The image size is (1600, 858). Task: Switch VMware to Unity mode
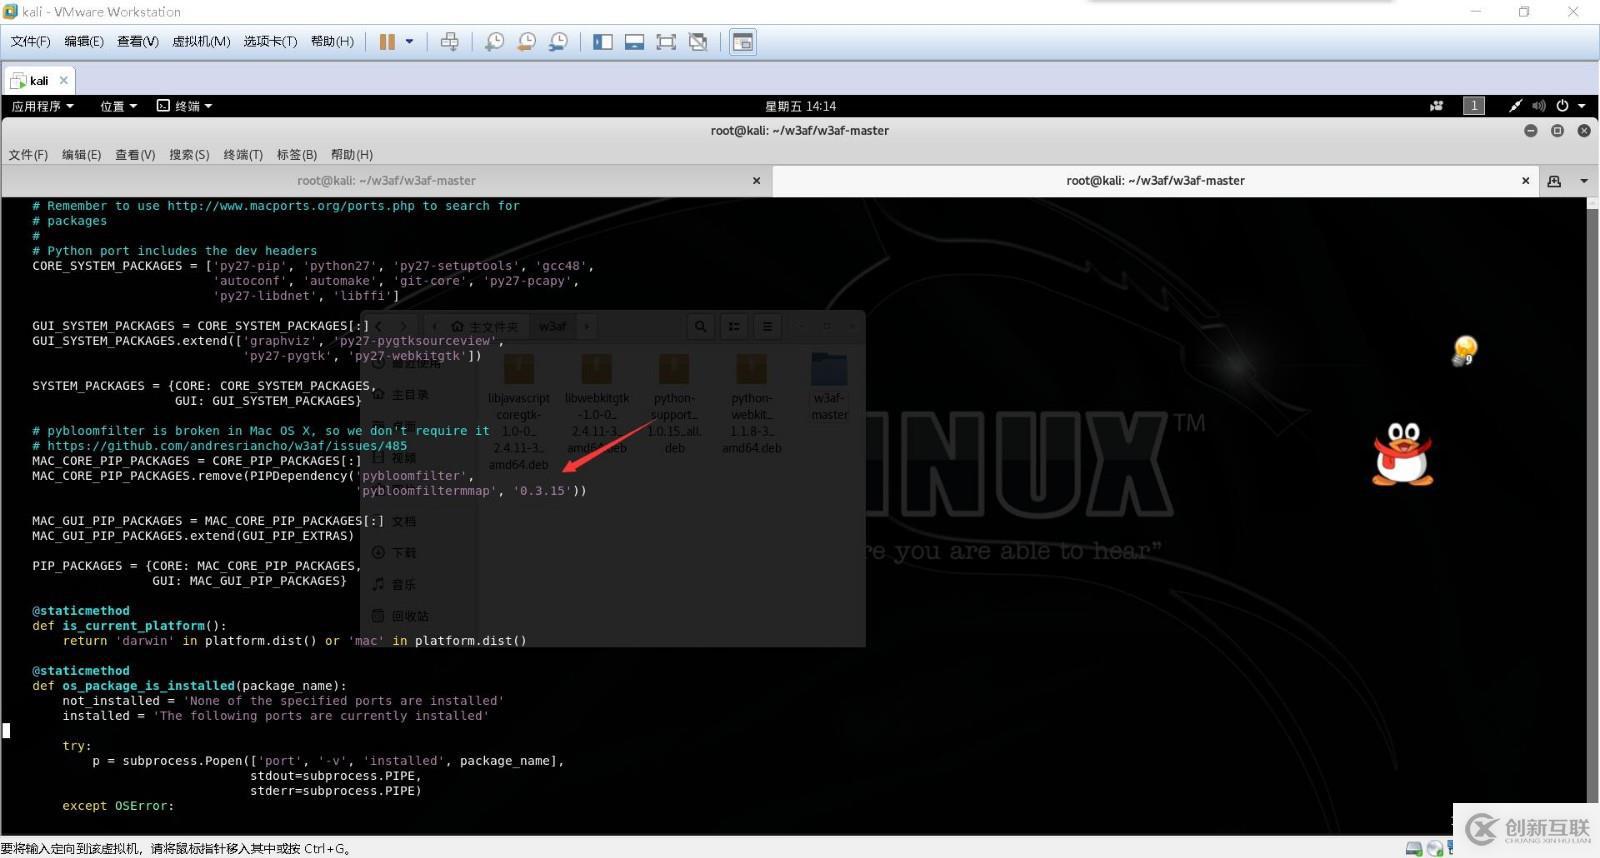698,42
